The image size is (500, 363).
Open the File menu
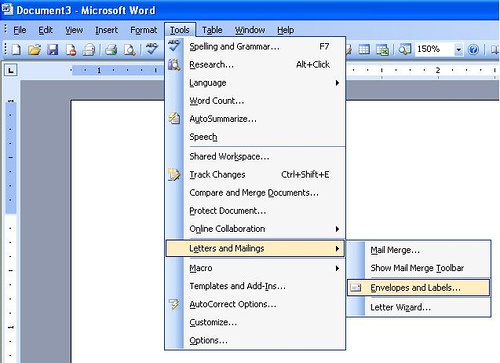[20, 30]
